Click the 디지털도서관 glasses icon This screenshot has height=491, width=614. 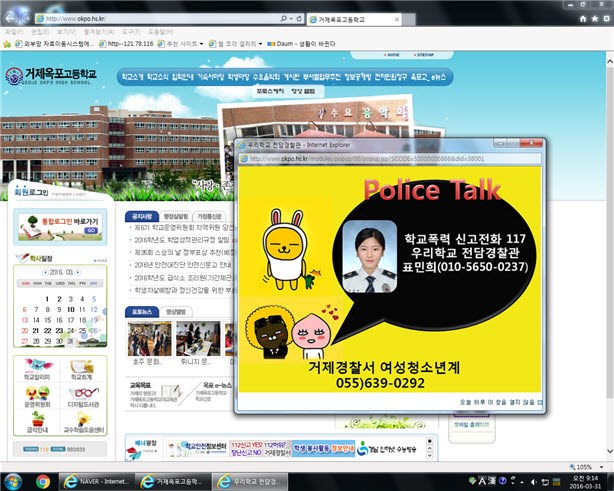83,392
